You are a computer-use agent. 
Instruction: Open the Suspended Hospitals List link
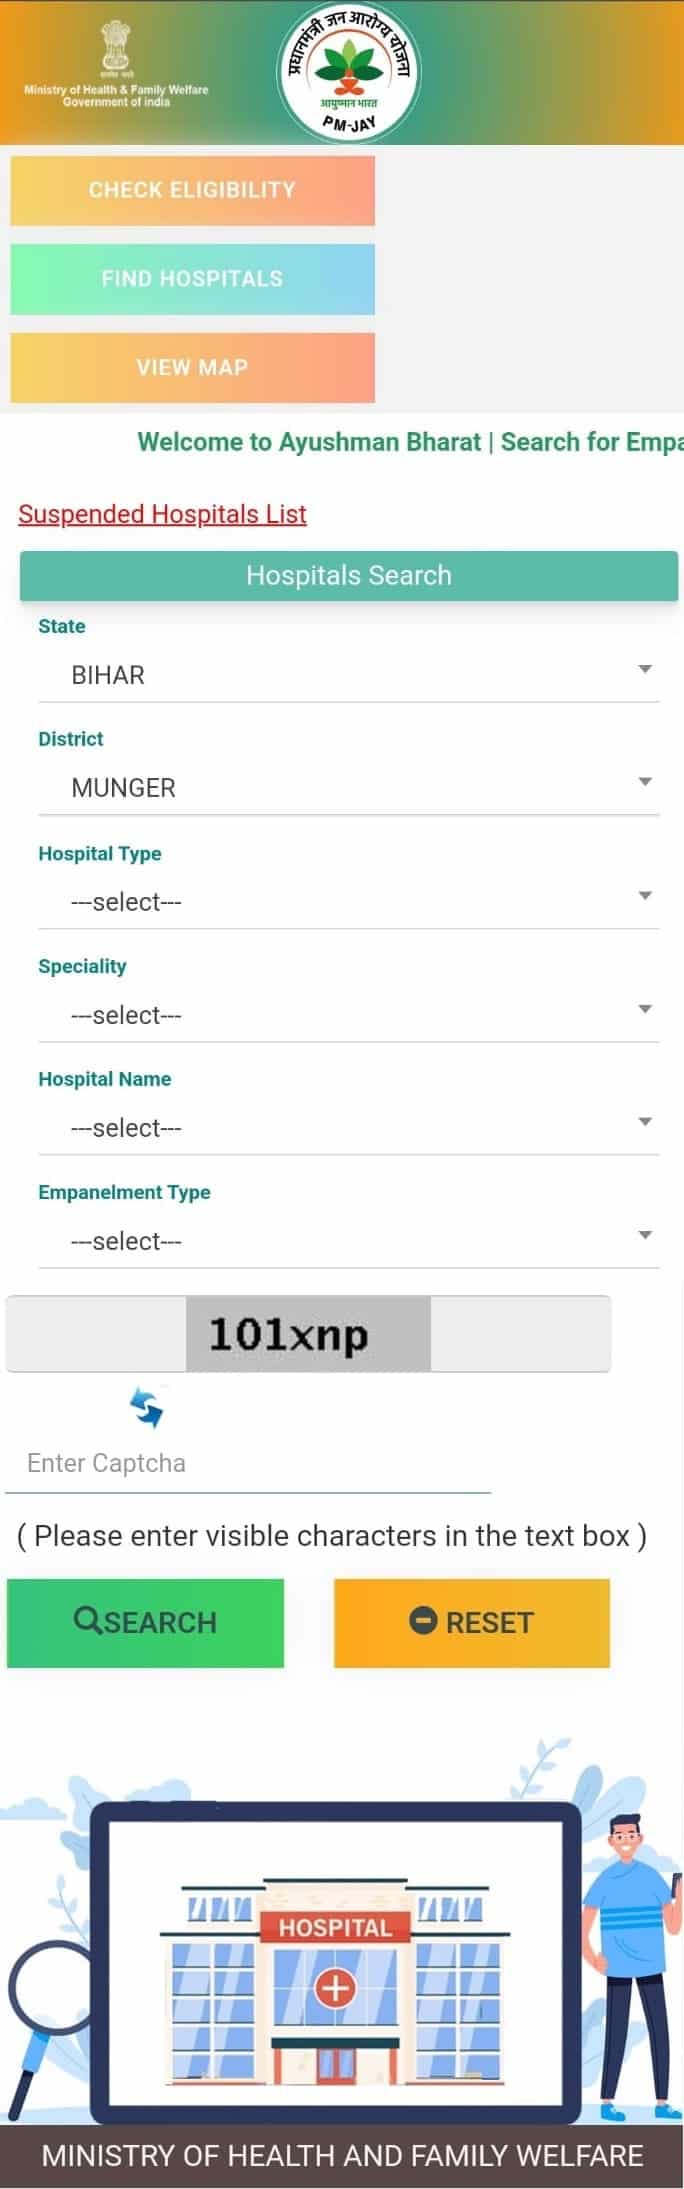(x=161, y=514)
